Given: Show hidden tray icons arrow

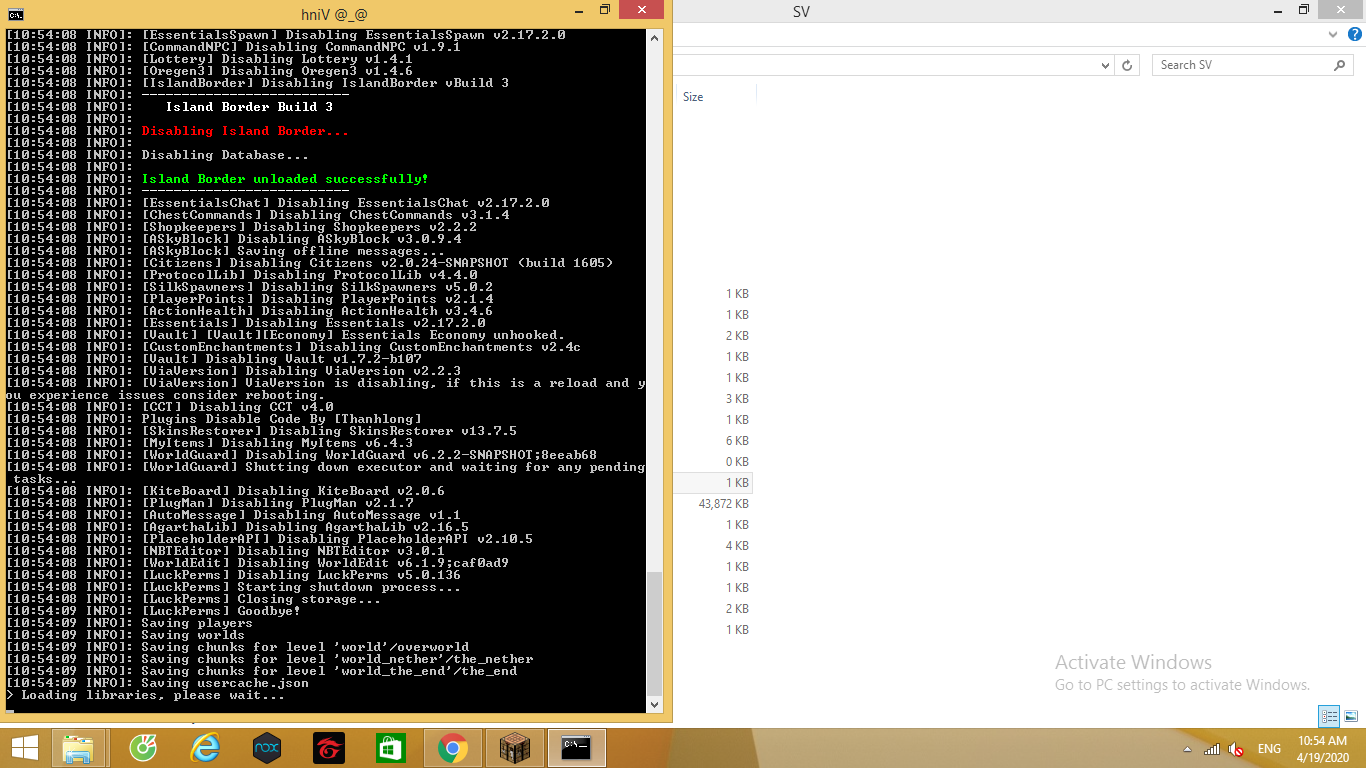Looking at the screenshot, I should (x=1187, y=749).
